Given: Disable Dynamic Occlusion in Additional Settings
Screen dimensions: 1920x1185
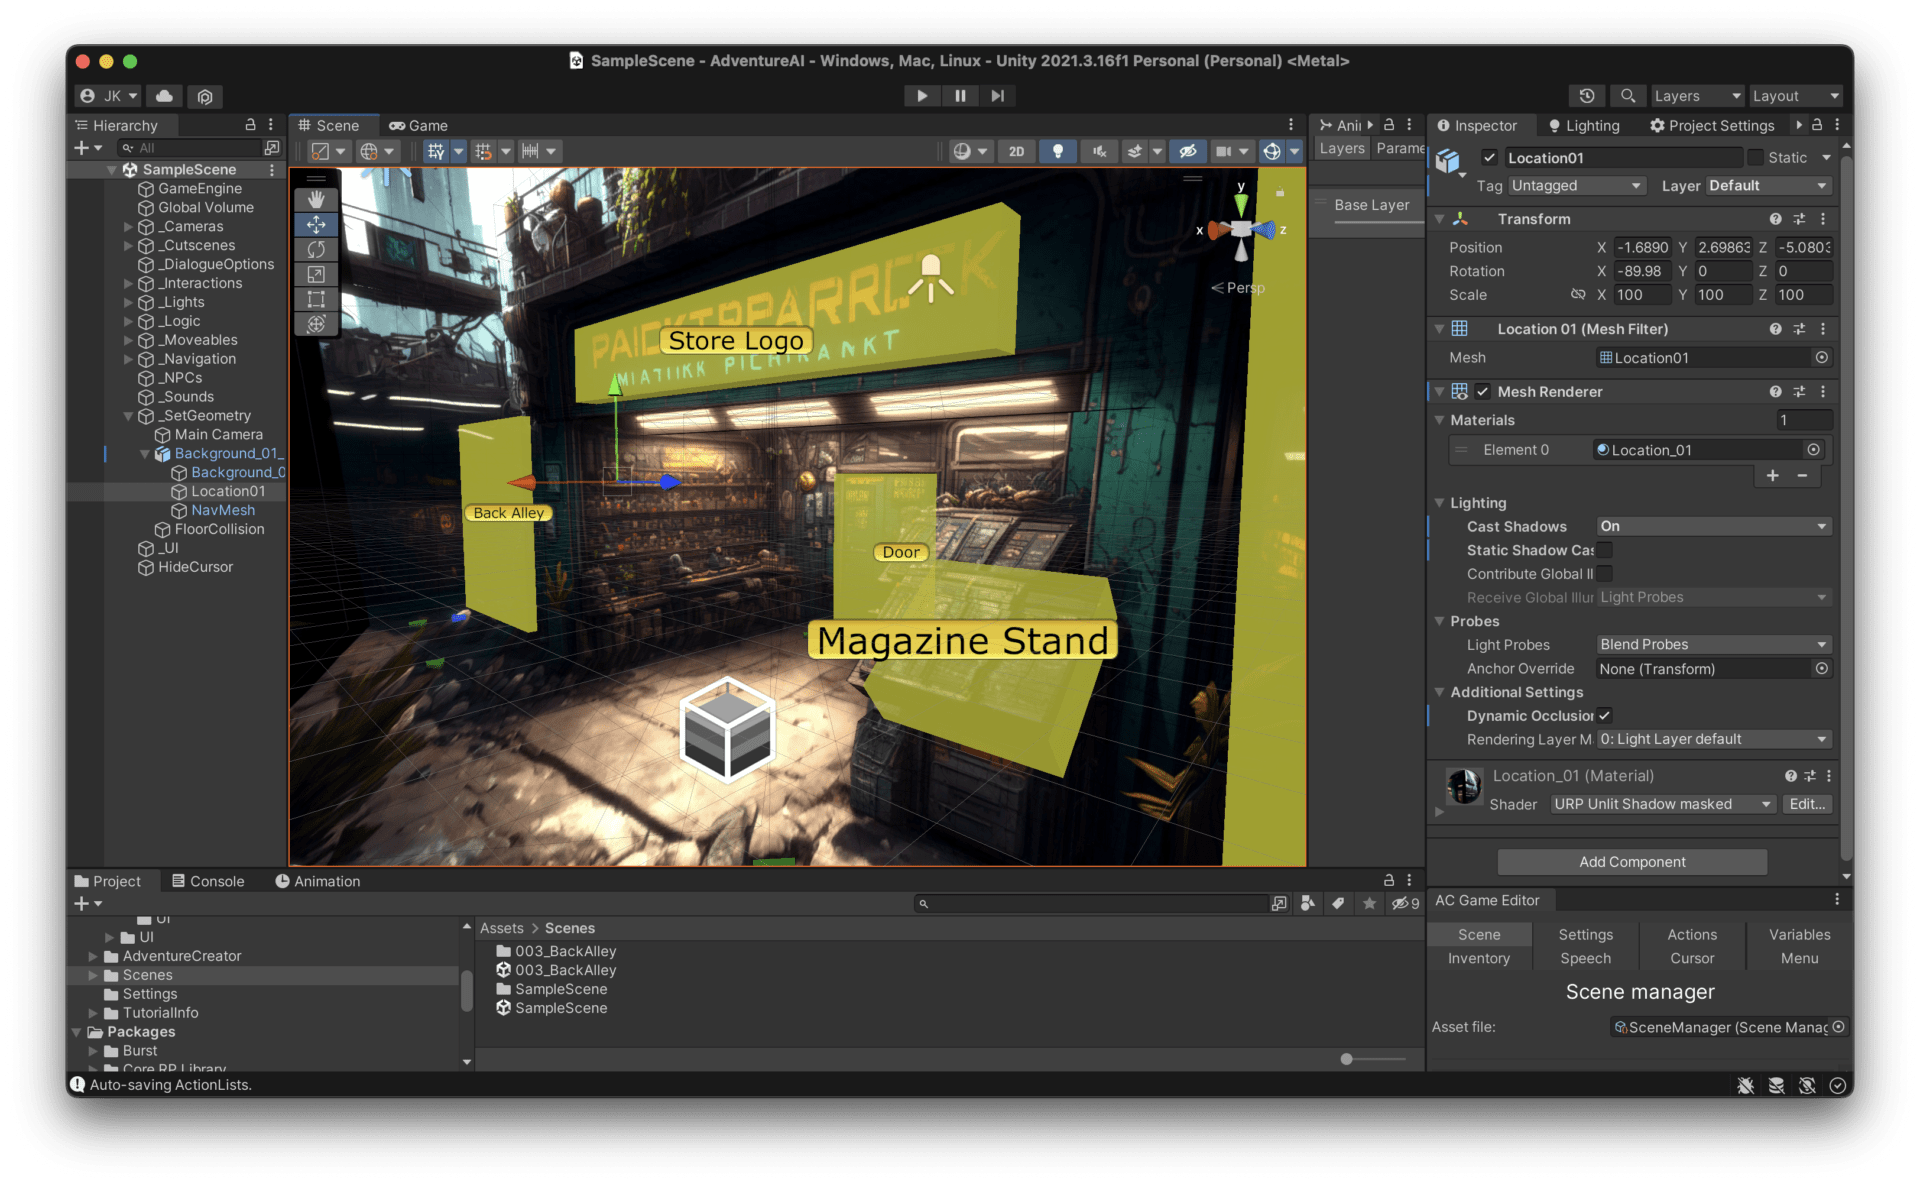Looking at the screenshot, I should [x=1604, y=715].
